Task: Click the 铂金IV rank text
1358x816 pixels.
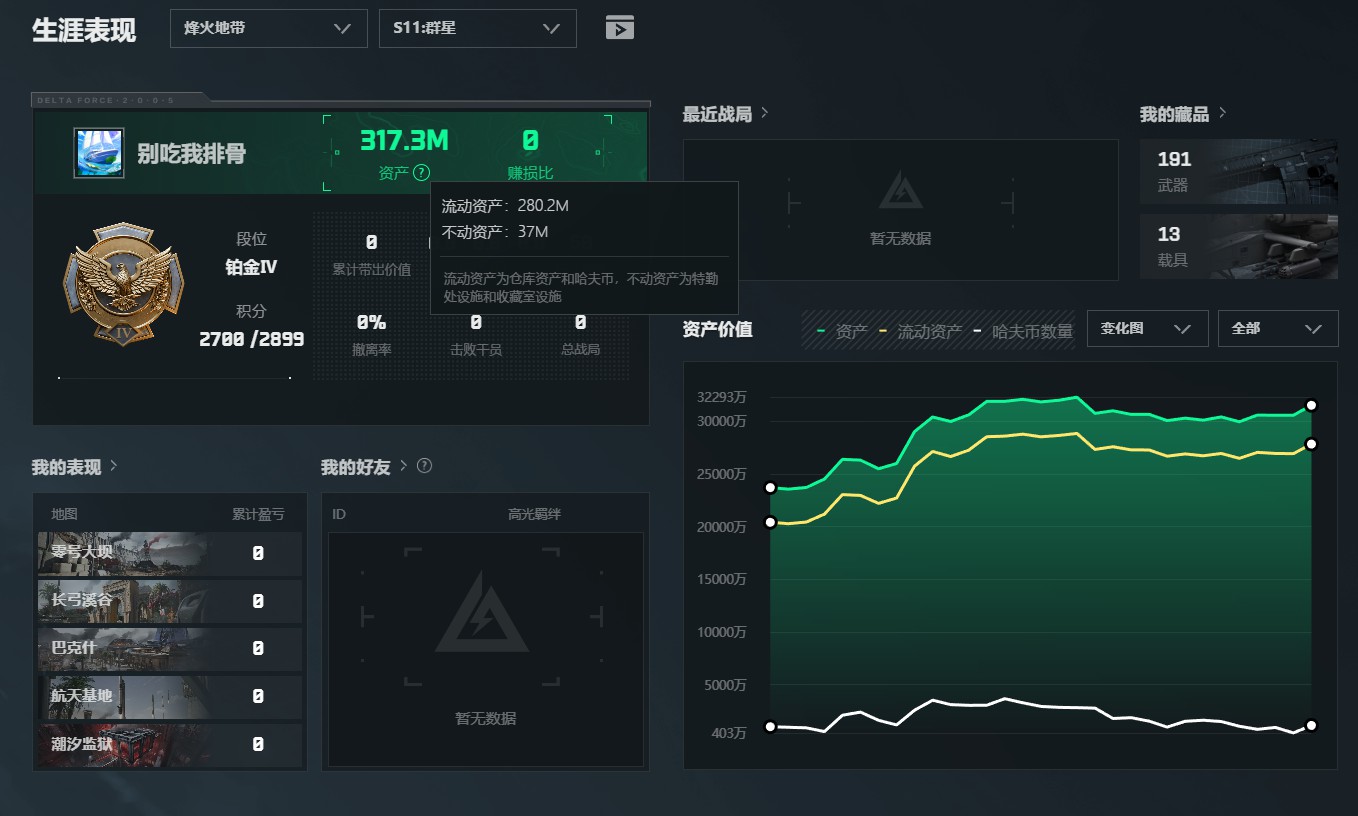Action: 251,267
